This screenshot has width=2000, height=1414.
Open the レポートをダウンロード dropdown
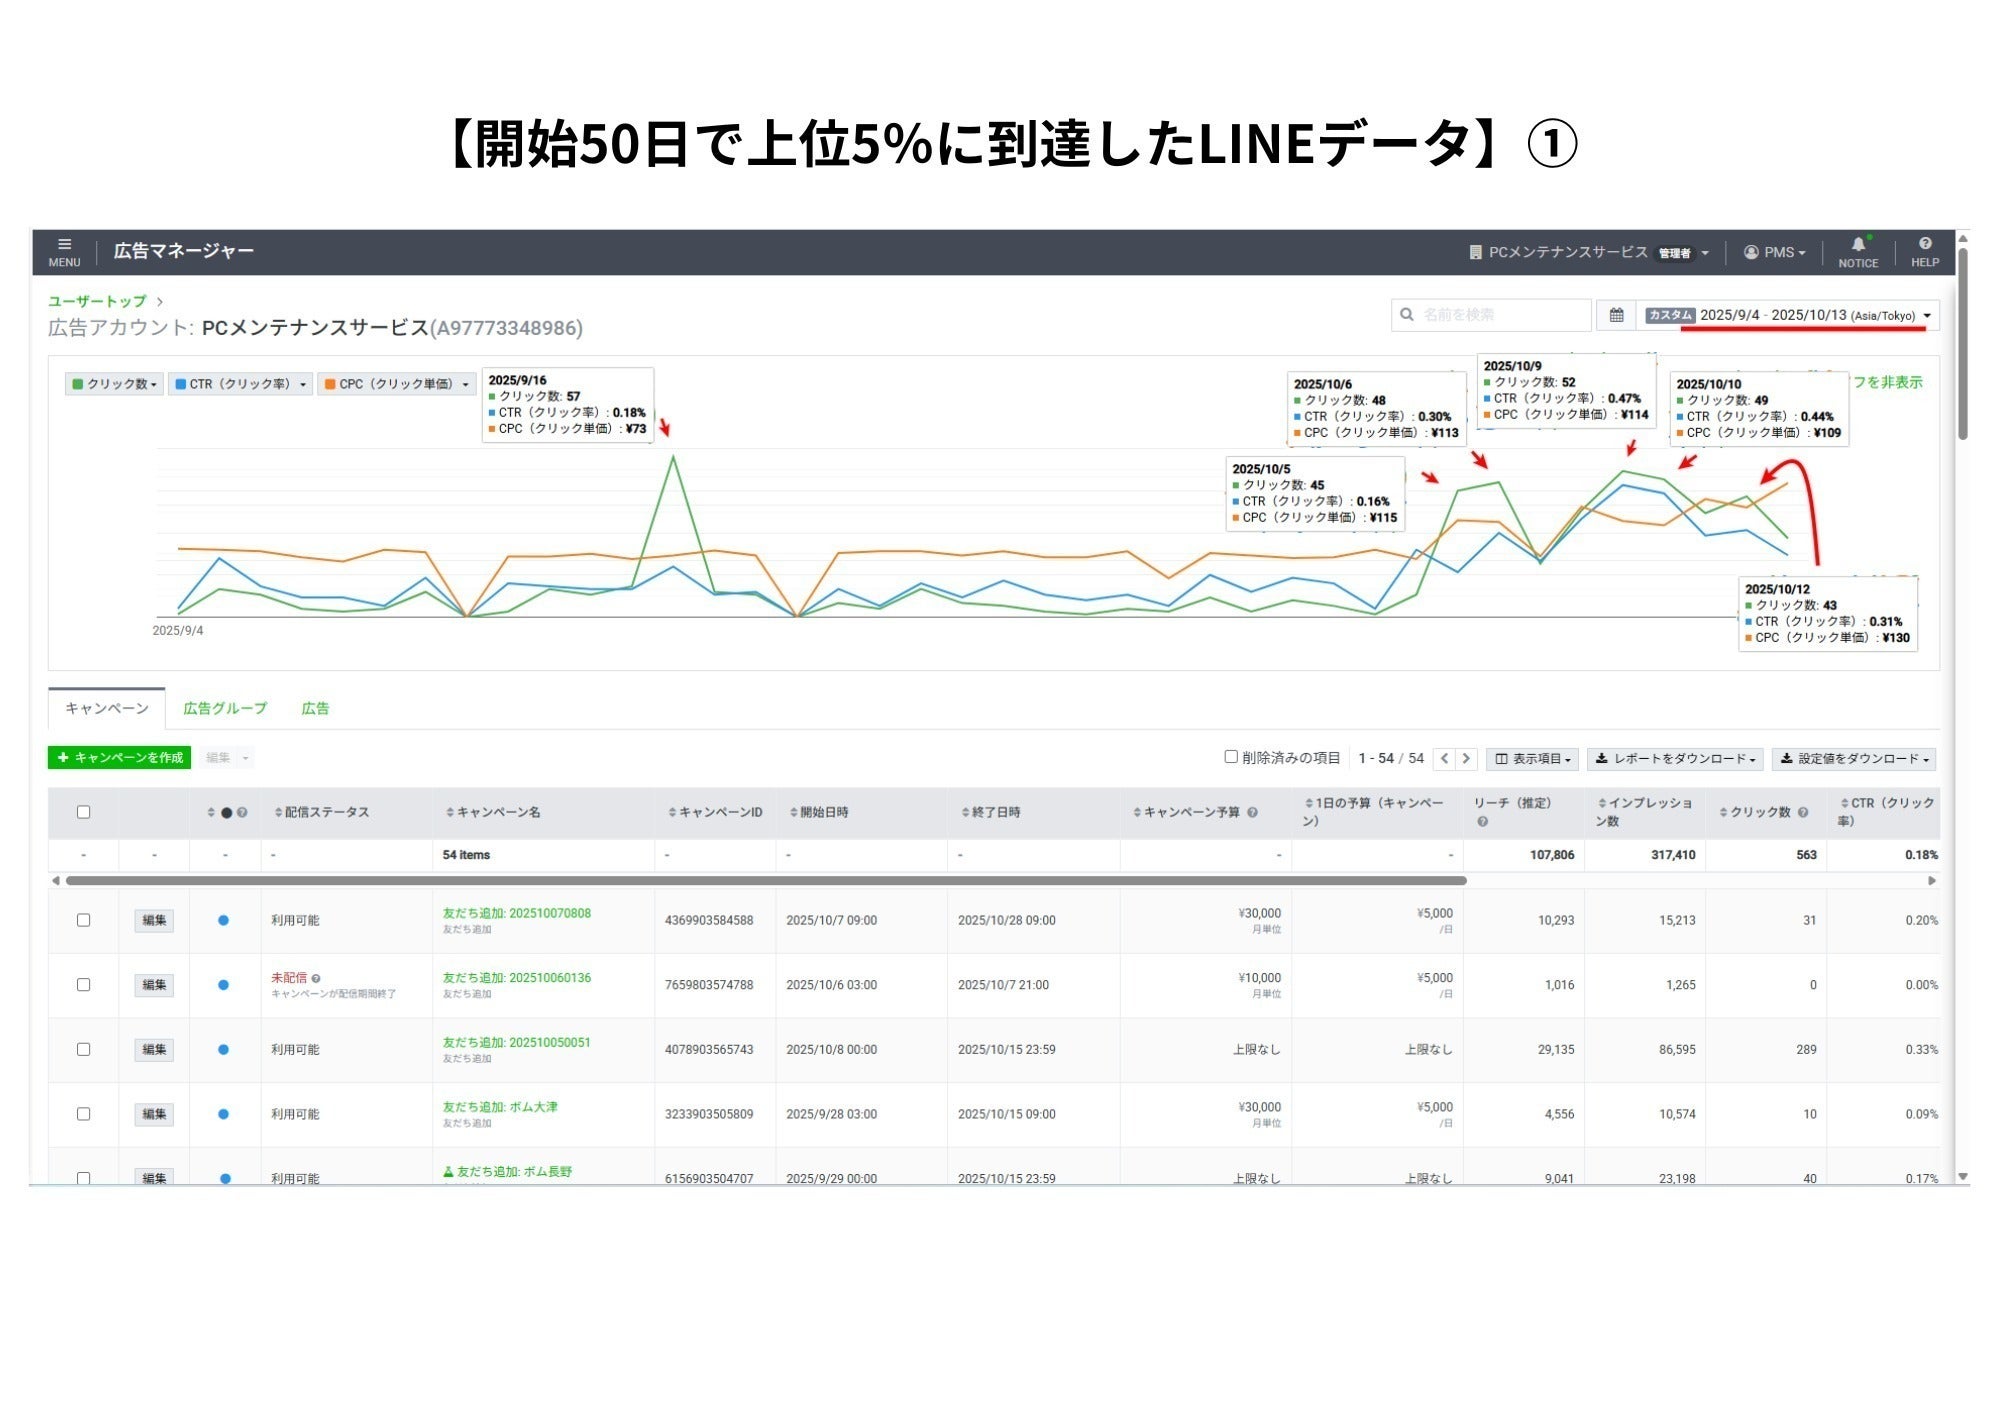pyautogui.click(x=1675, y=759)
